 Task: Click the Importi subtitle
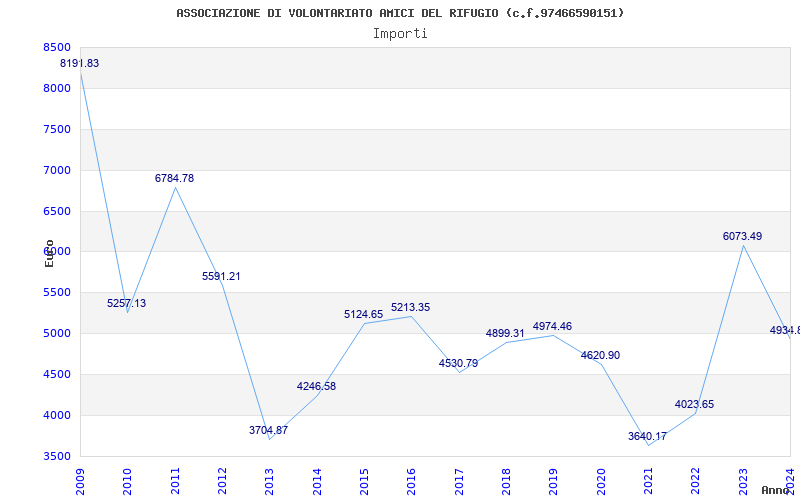tap(400, 34)
